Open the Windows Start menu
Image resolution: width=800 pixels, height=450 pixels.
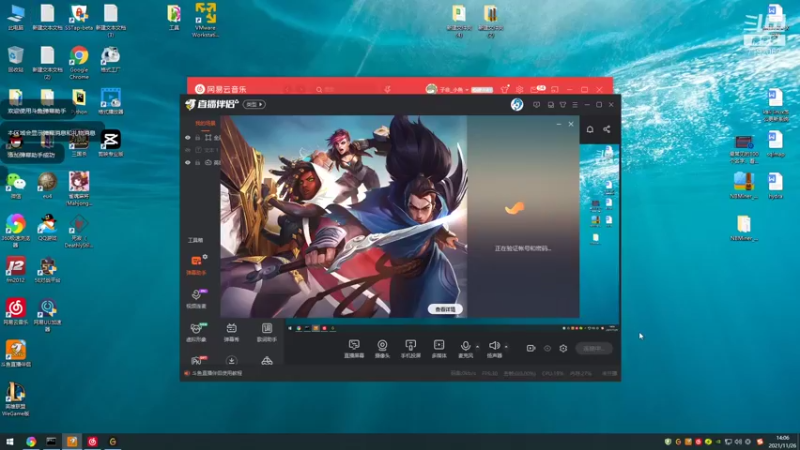[9, 441]
